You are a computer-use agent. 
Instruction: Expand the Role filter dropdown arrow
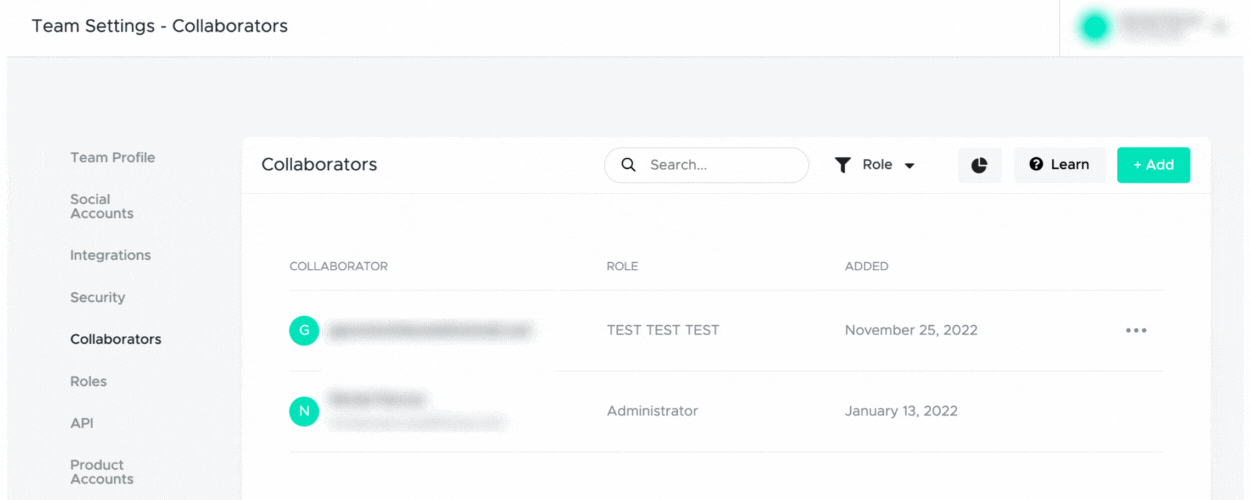(x=909, y=166)
